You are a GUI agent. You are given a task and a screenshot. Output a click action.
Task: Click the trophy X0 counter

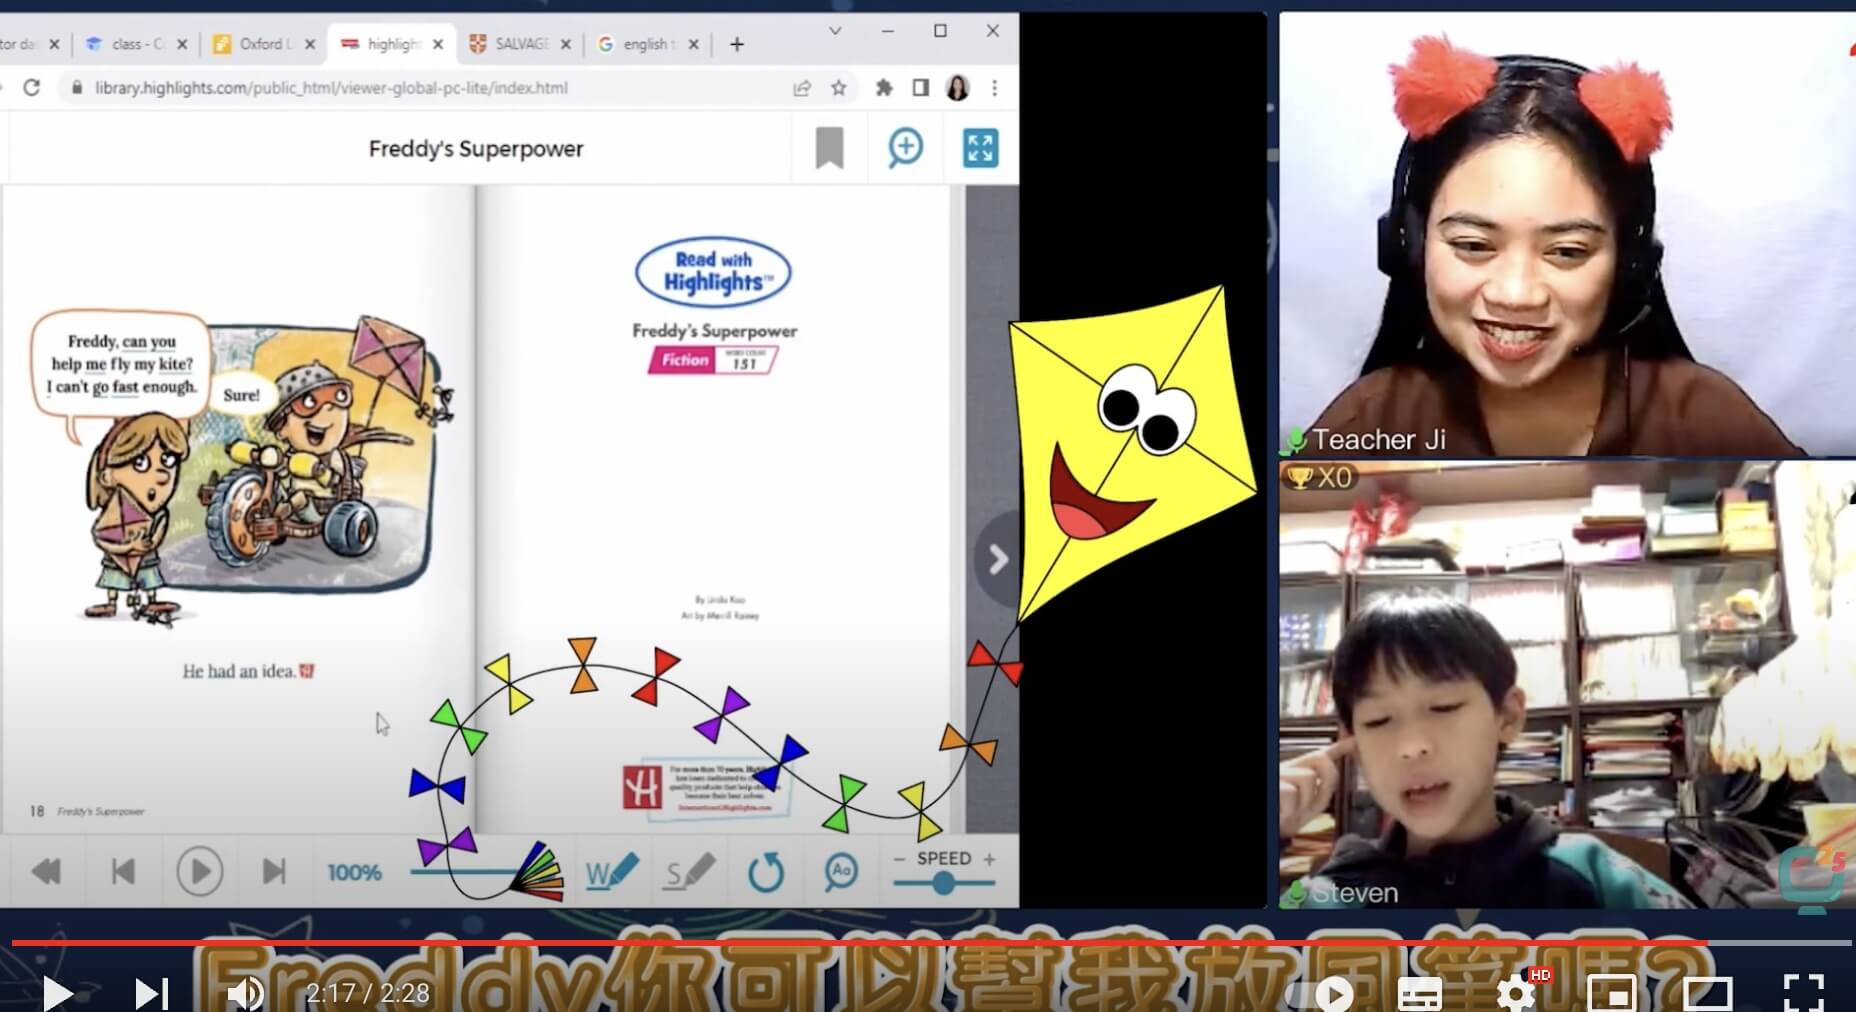click(x=1319, y=477)
